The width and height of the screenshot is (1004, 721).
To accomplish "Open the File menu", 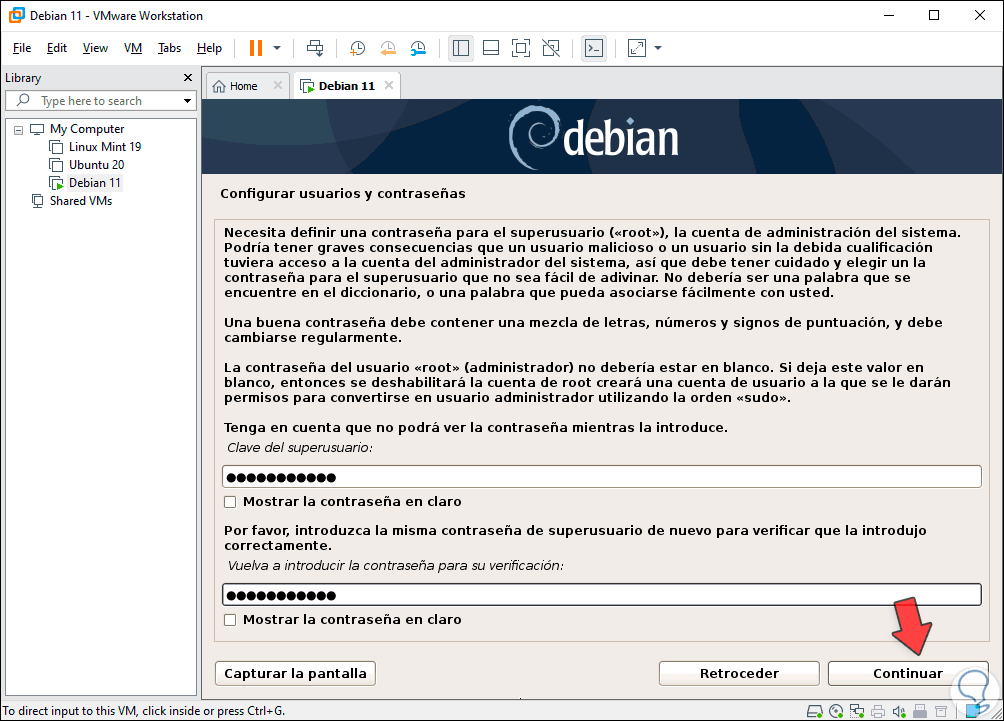I will pos(22,48).
